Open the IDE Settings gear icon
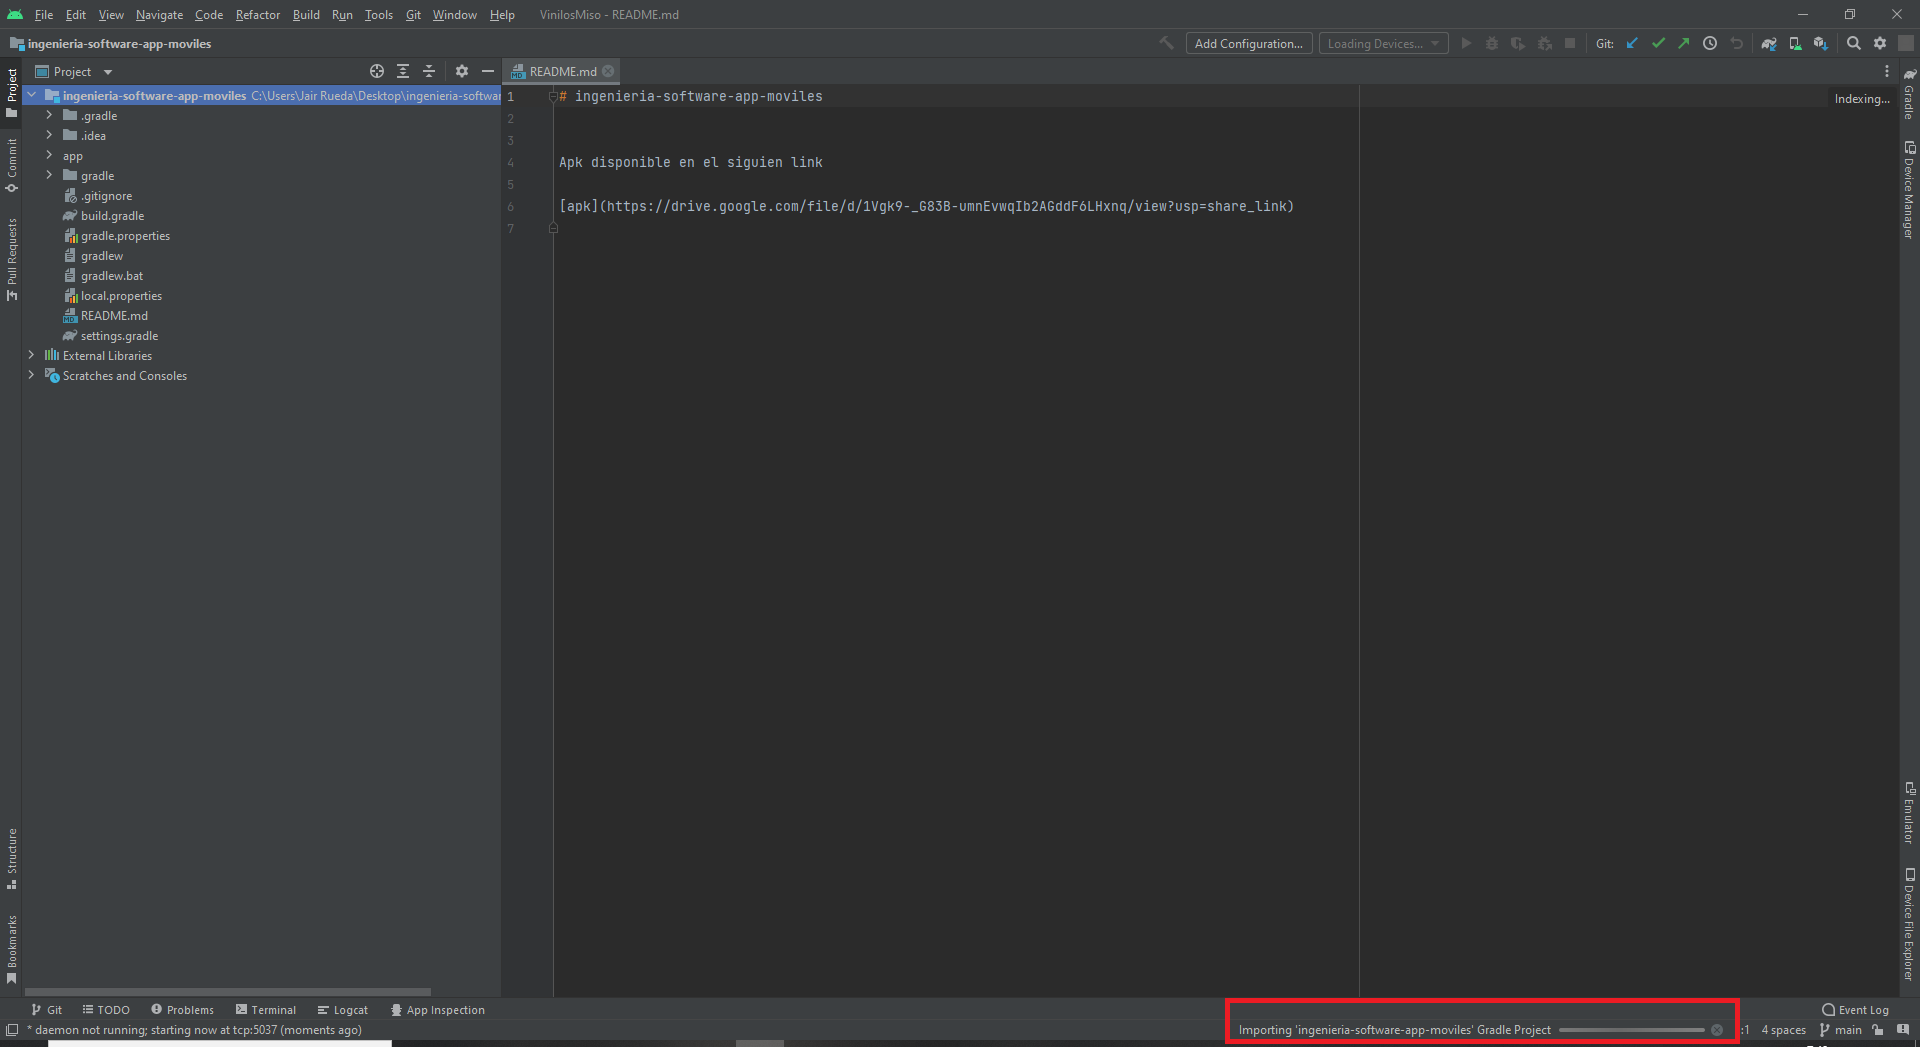This screenshot has width=1920, height=1047. pos(1880,43)
